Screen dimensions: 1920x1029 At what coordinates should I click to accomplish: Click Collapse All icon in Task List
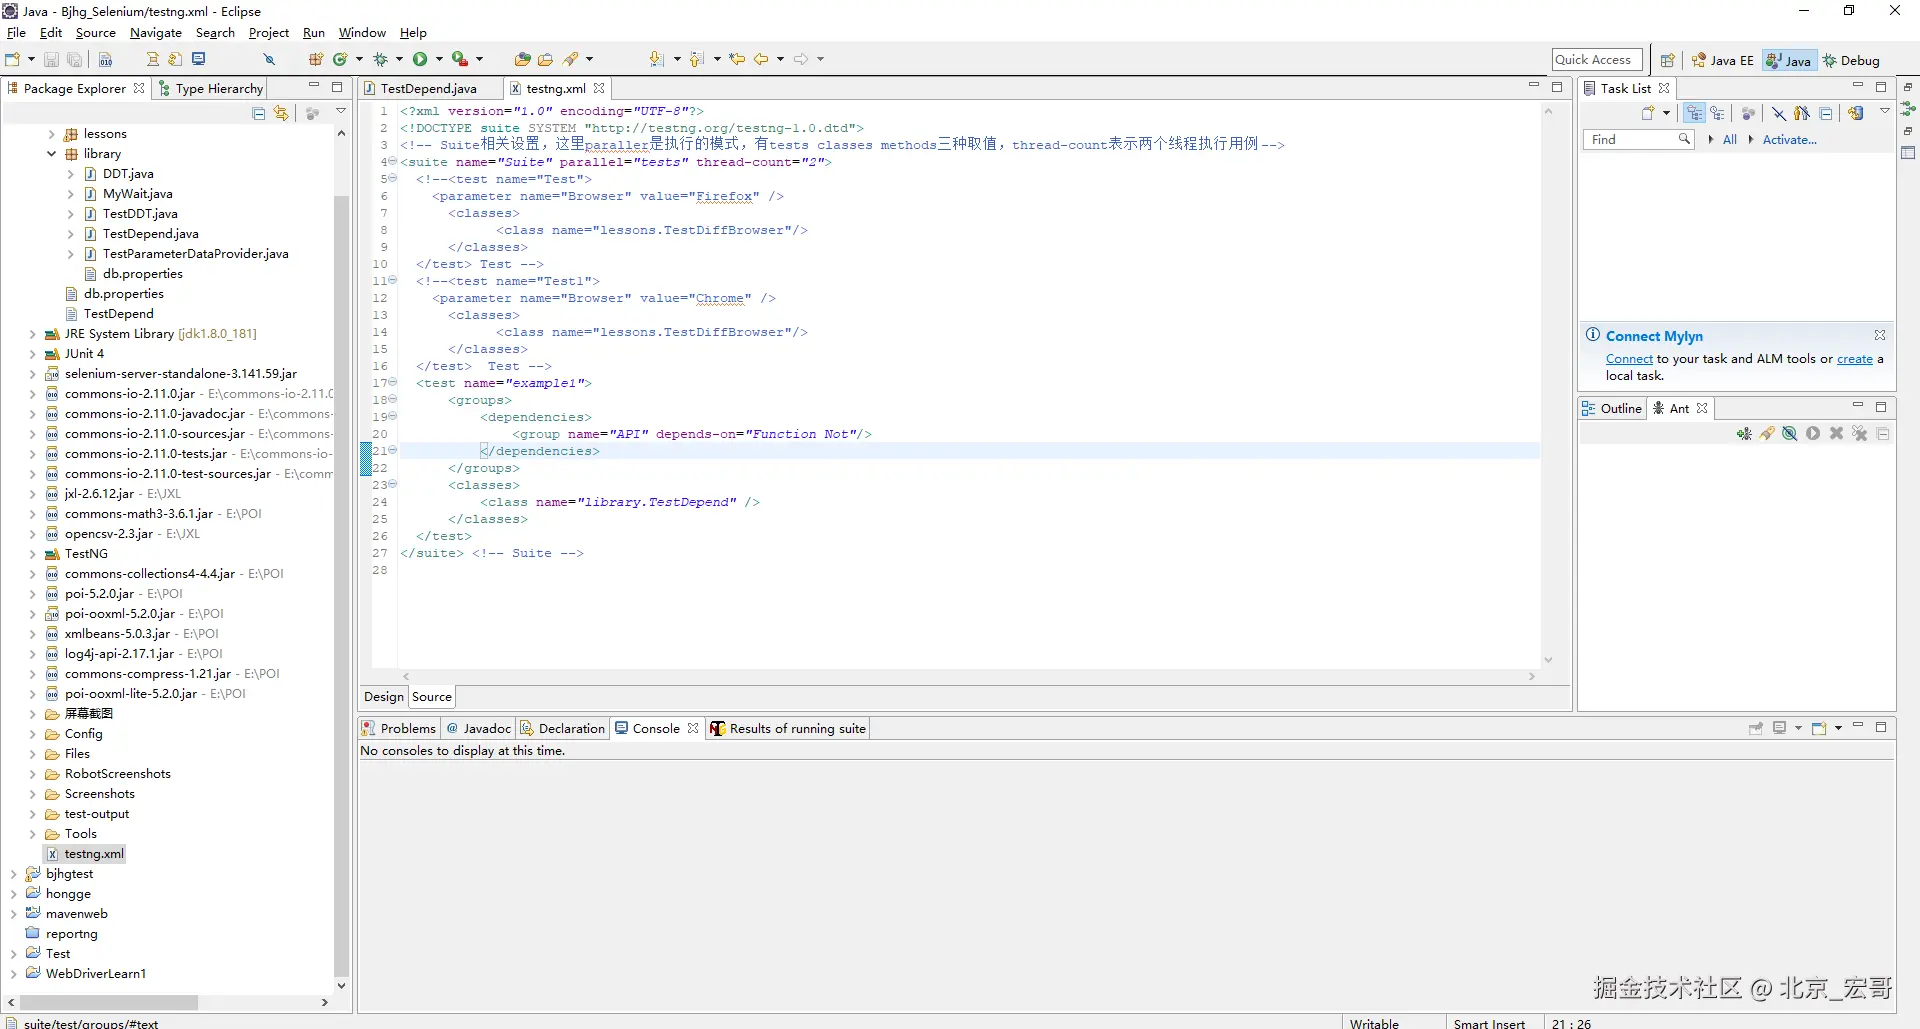[1826, 113]
